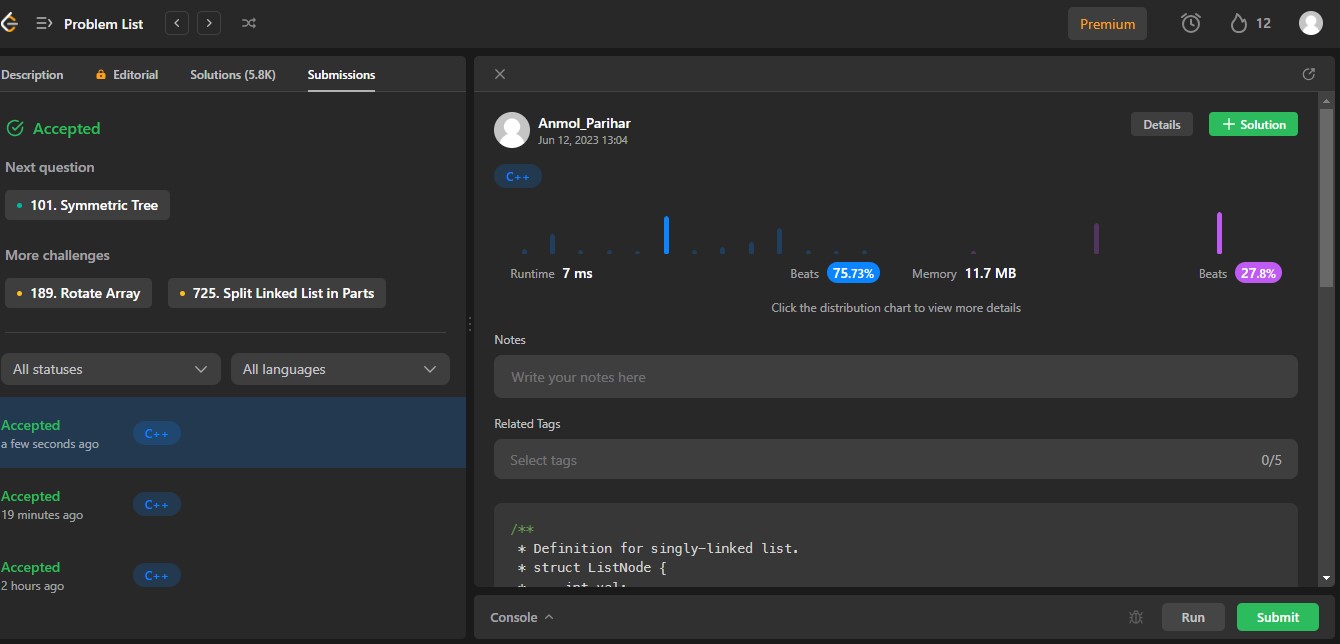Open next question 101. Symmetric Tree
The image size is (1340, 644).
click(x=87, y=205)
